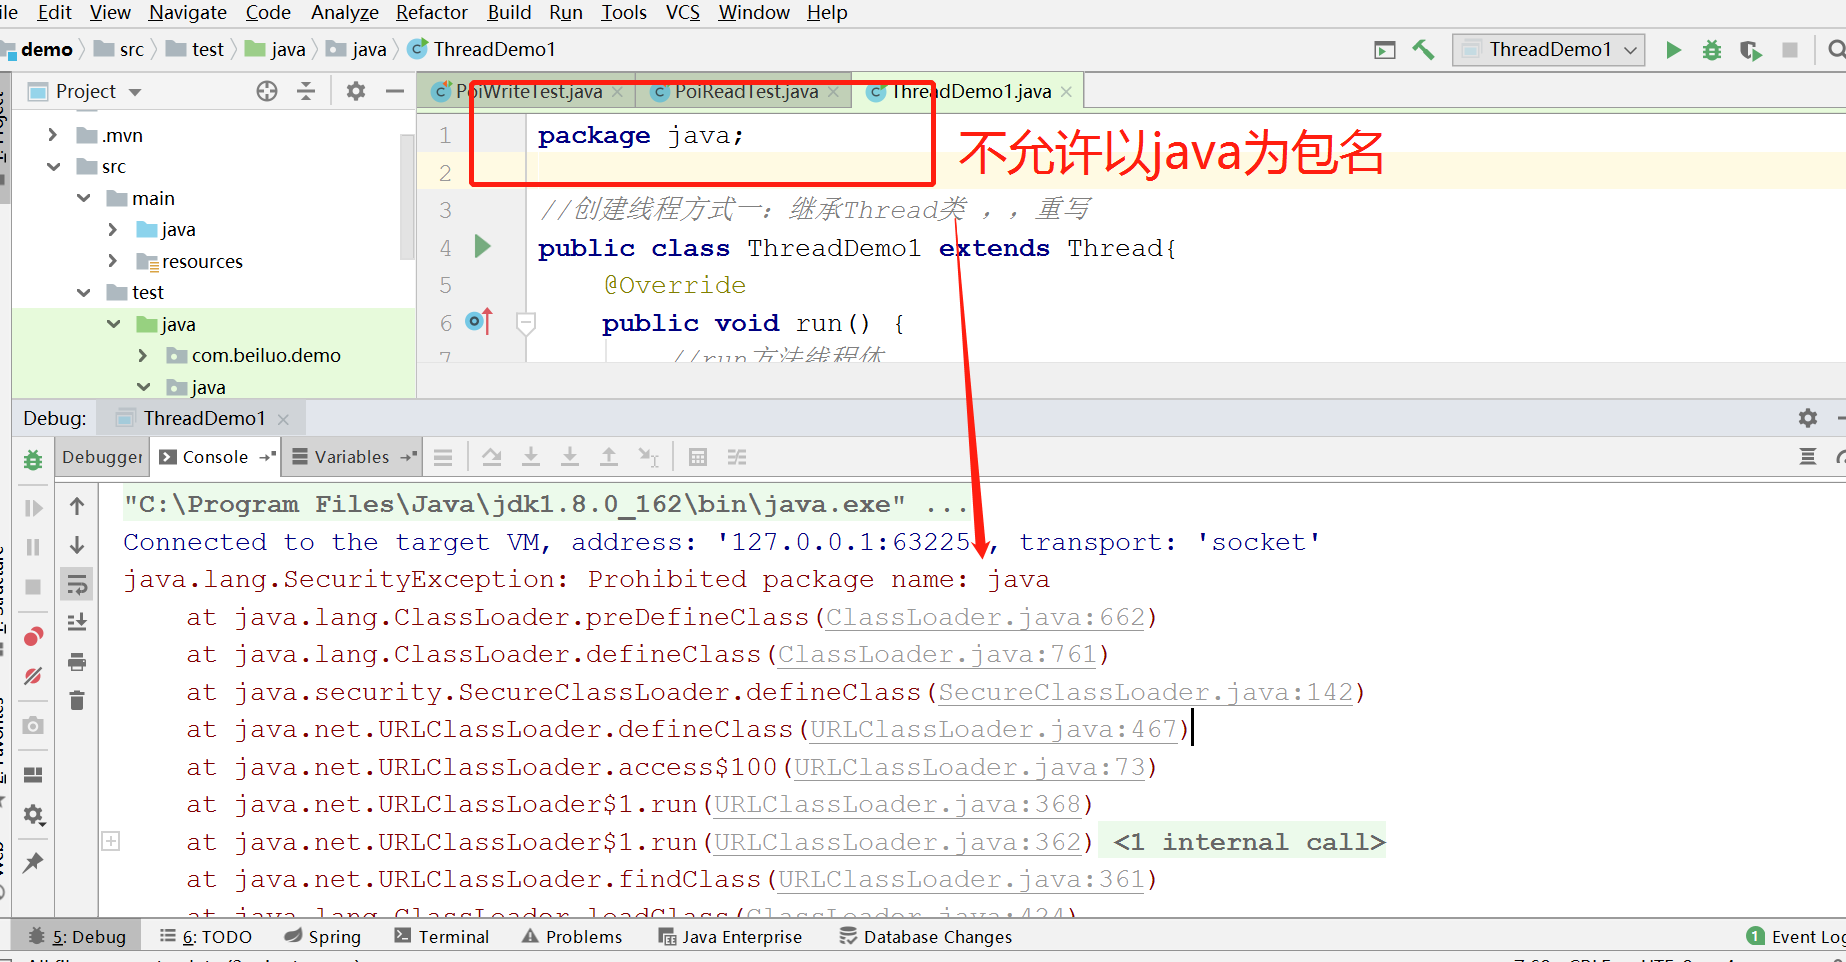Collapse the src folder

[53, 167]
